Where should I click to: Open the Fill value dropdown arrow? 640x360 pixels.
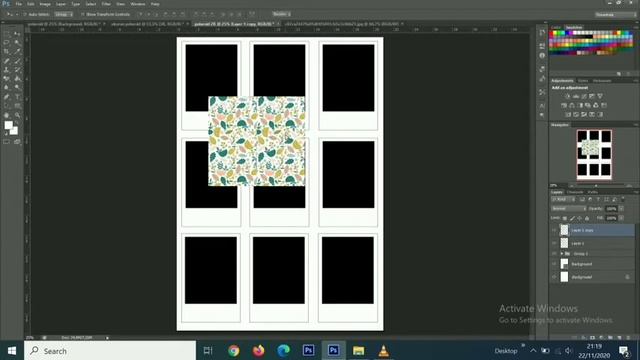pos(621,218)
